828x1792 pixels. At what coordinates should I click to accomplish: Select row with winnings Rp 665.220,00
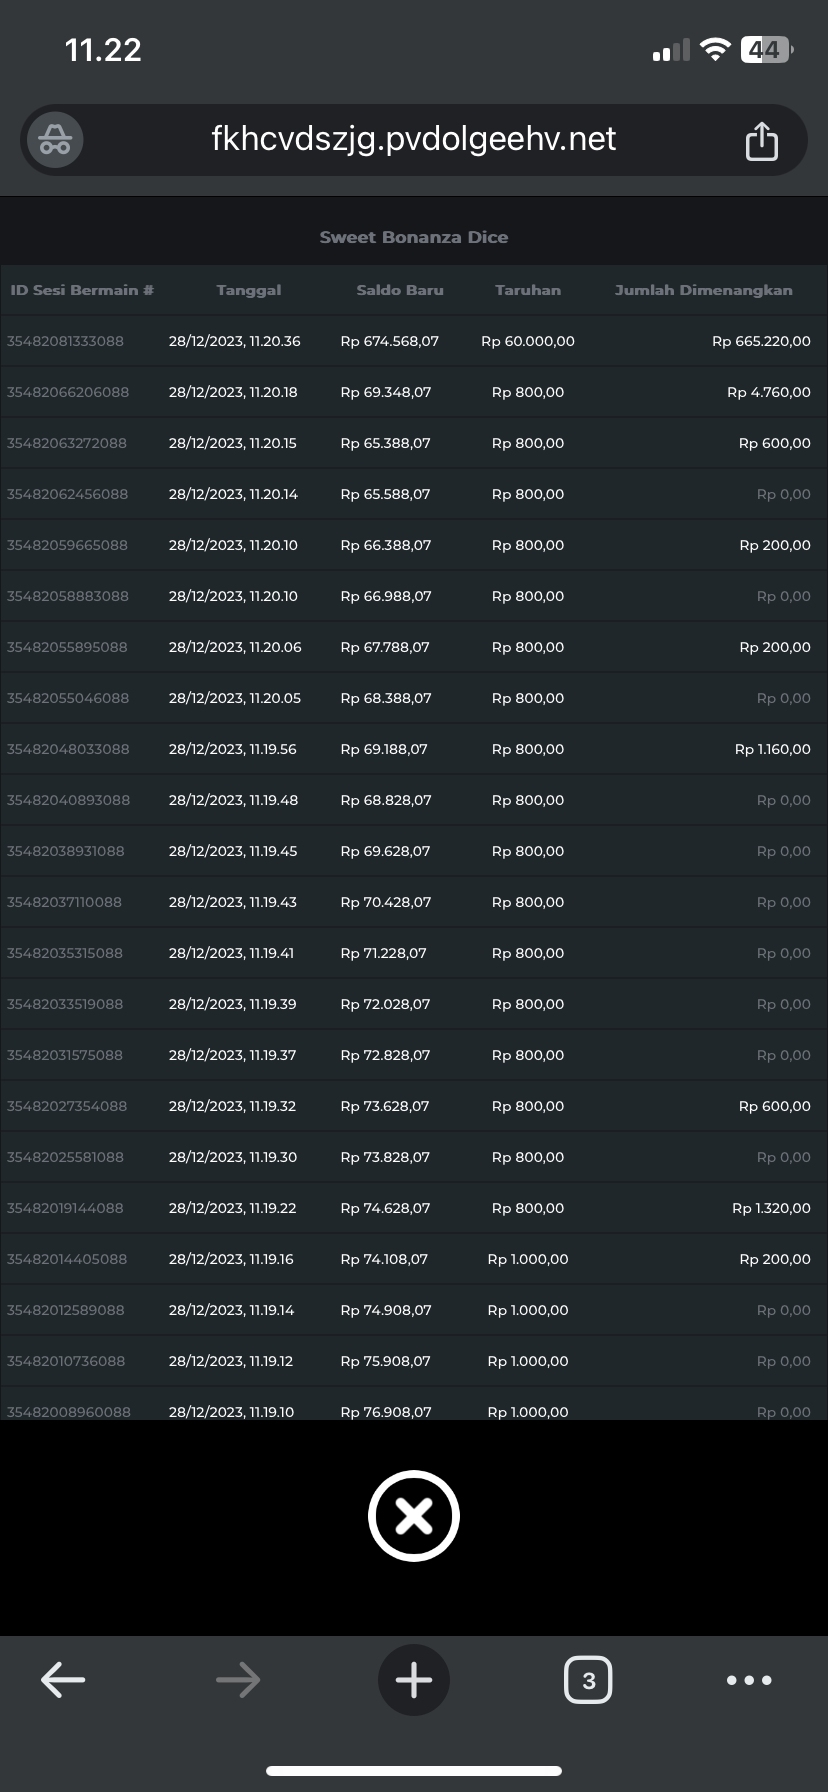pos(761,341)
